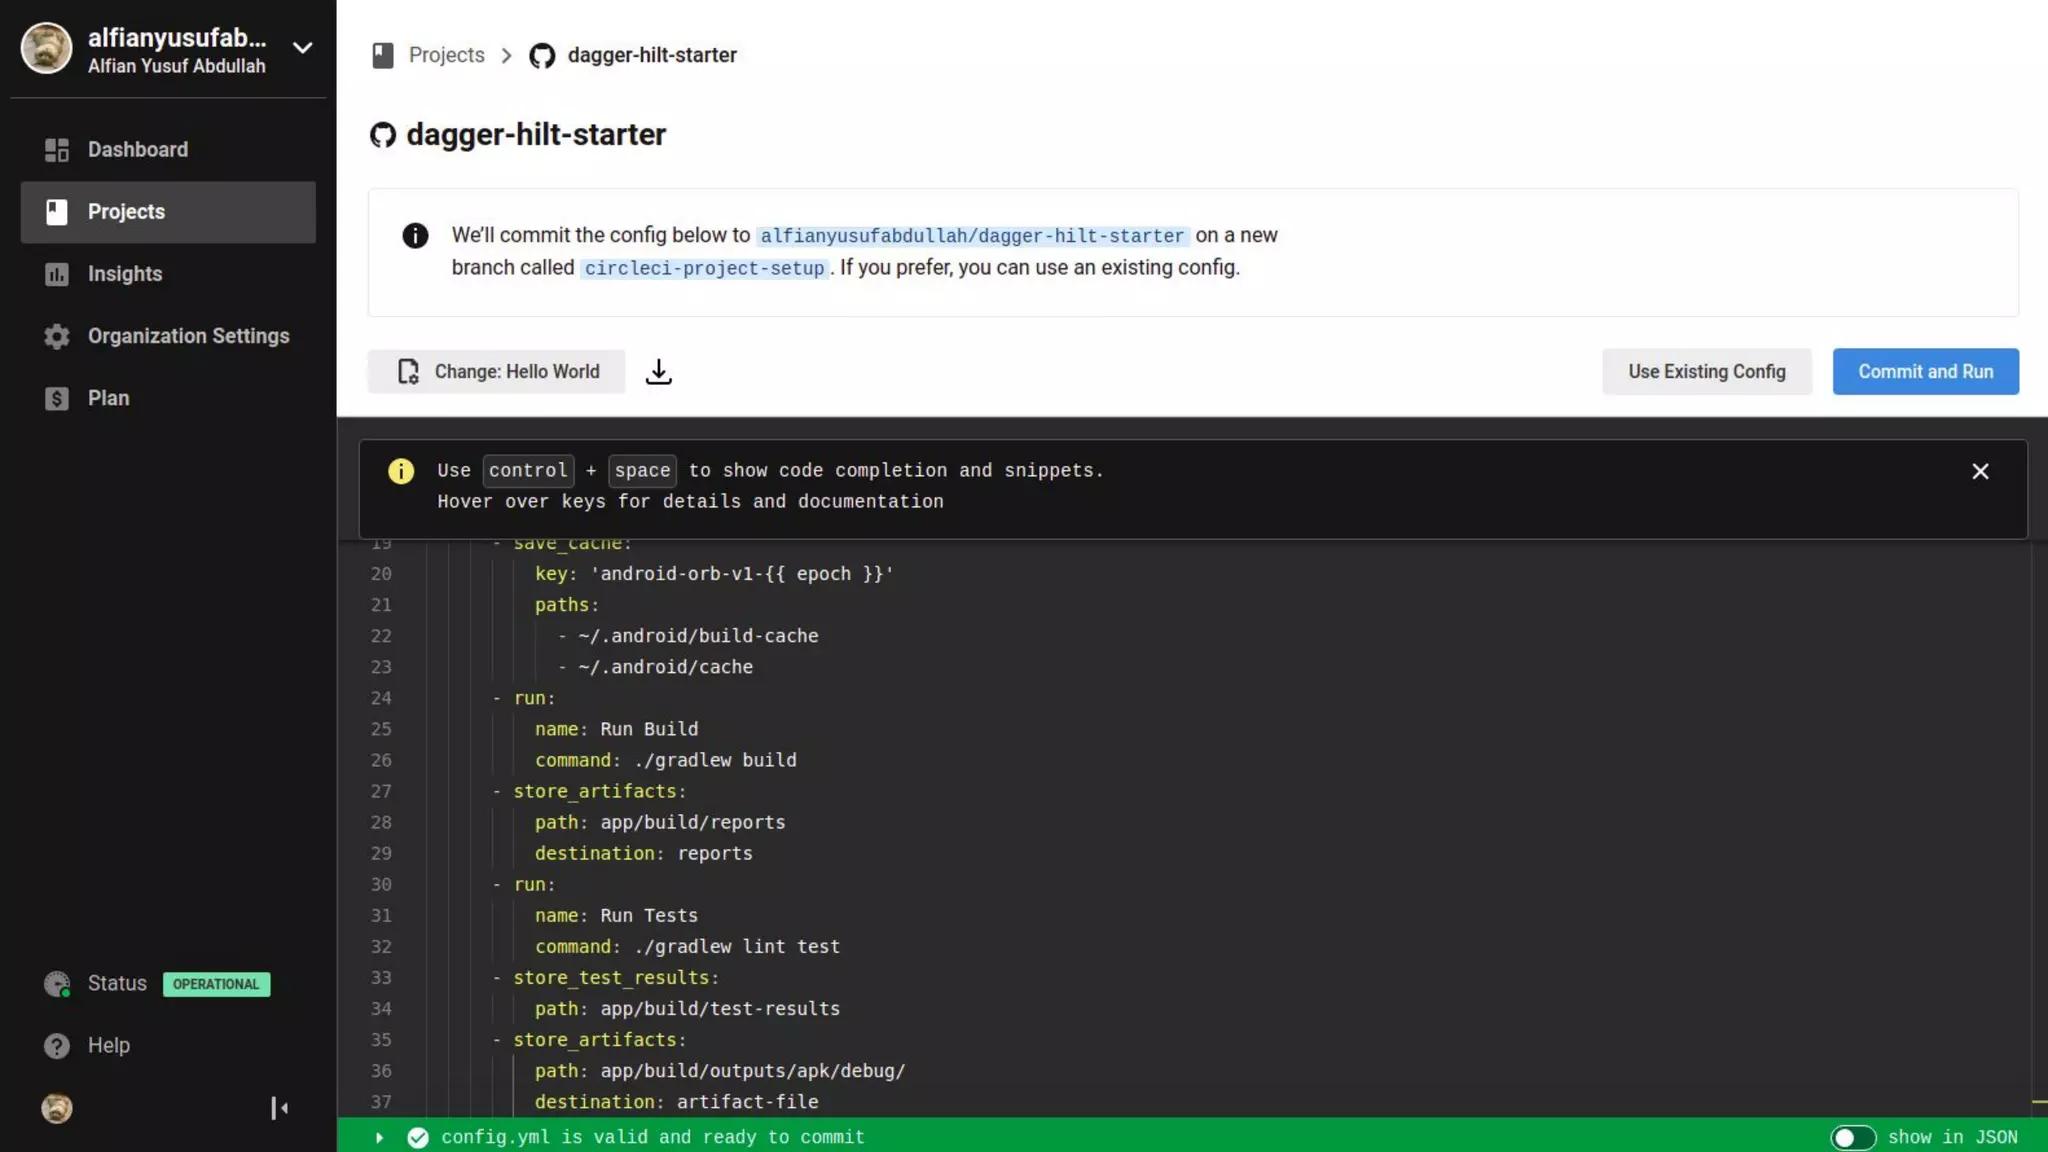The width and height of the screenshot is (2048, 1152).
Task: Click code line 26 gradlew build command
Action: 714,760
